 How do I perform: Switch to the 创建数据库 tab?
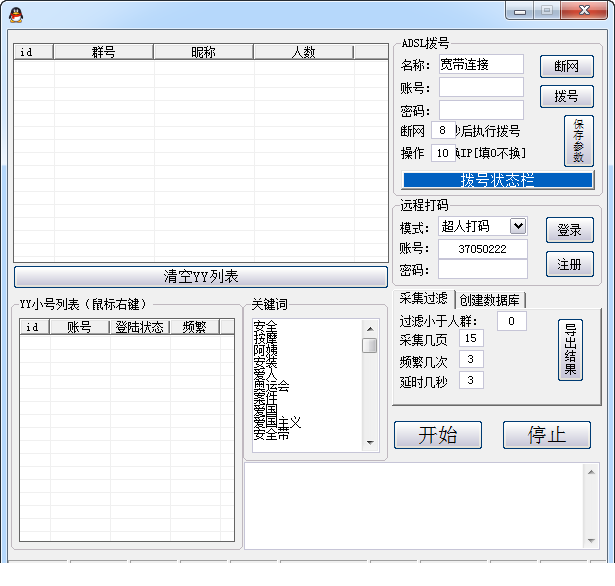489,300
